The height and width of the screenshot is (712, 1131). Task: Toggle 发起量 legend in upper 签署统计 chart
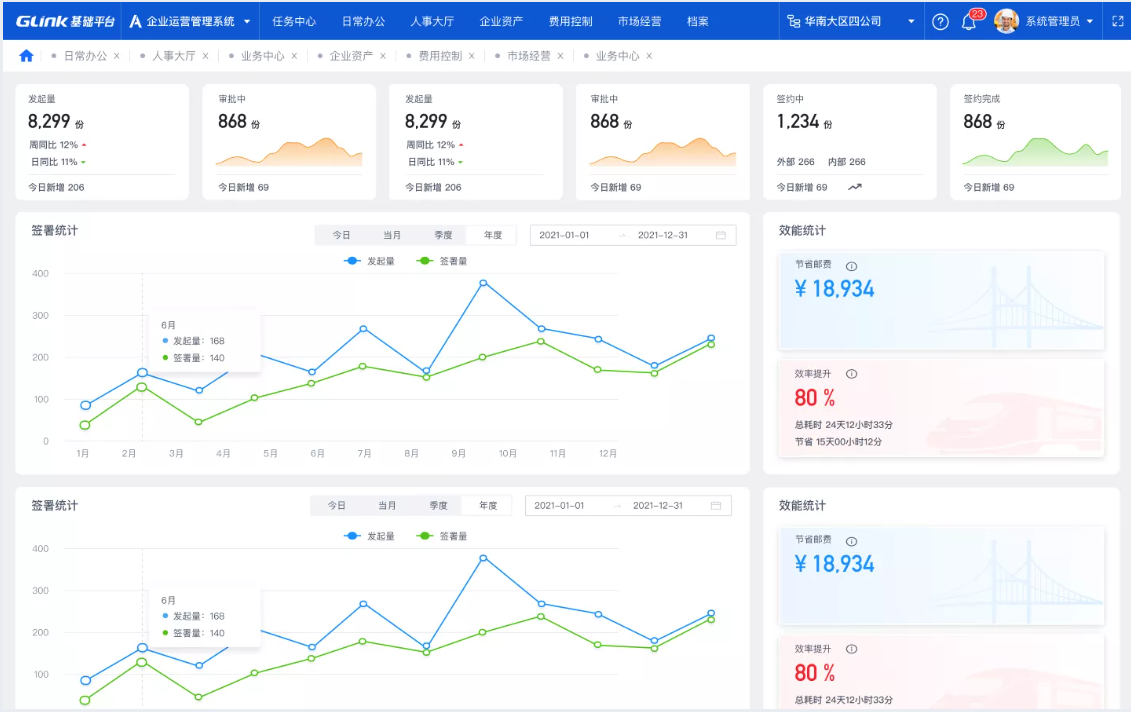[369, 261]
